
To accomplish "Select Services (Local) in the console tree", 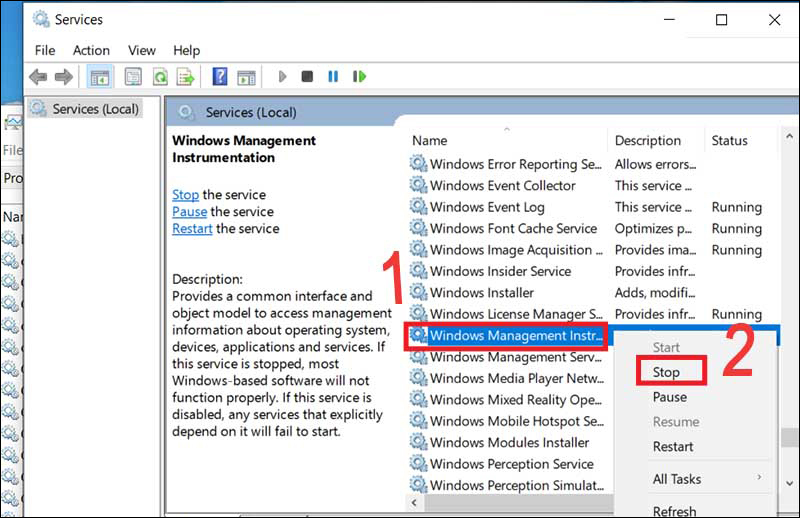I will 95,108.
